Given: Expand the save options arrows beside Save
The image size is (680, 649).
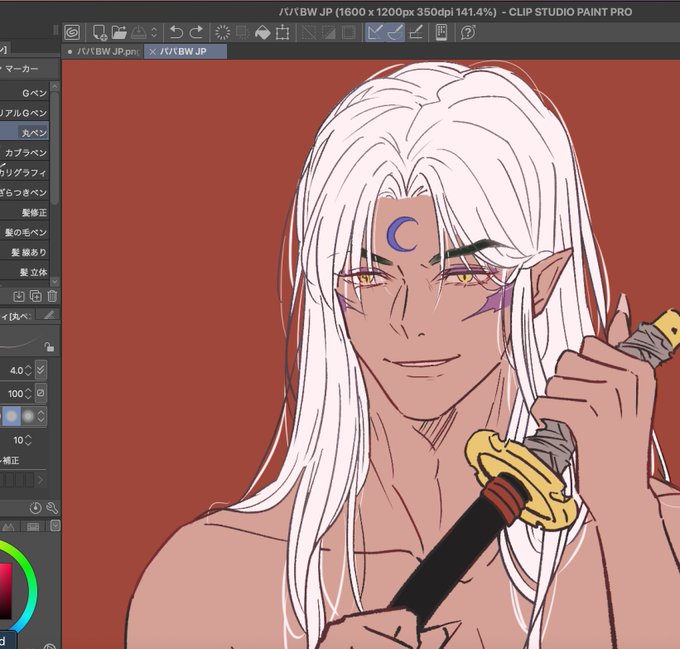Looking at the screenshot, I should (x=154, y=33).
